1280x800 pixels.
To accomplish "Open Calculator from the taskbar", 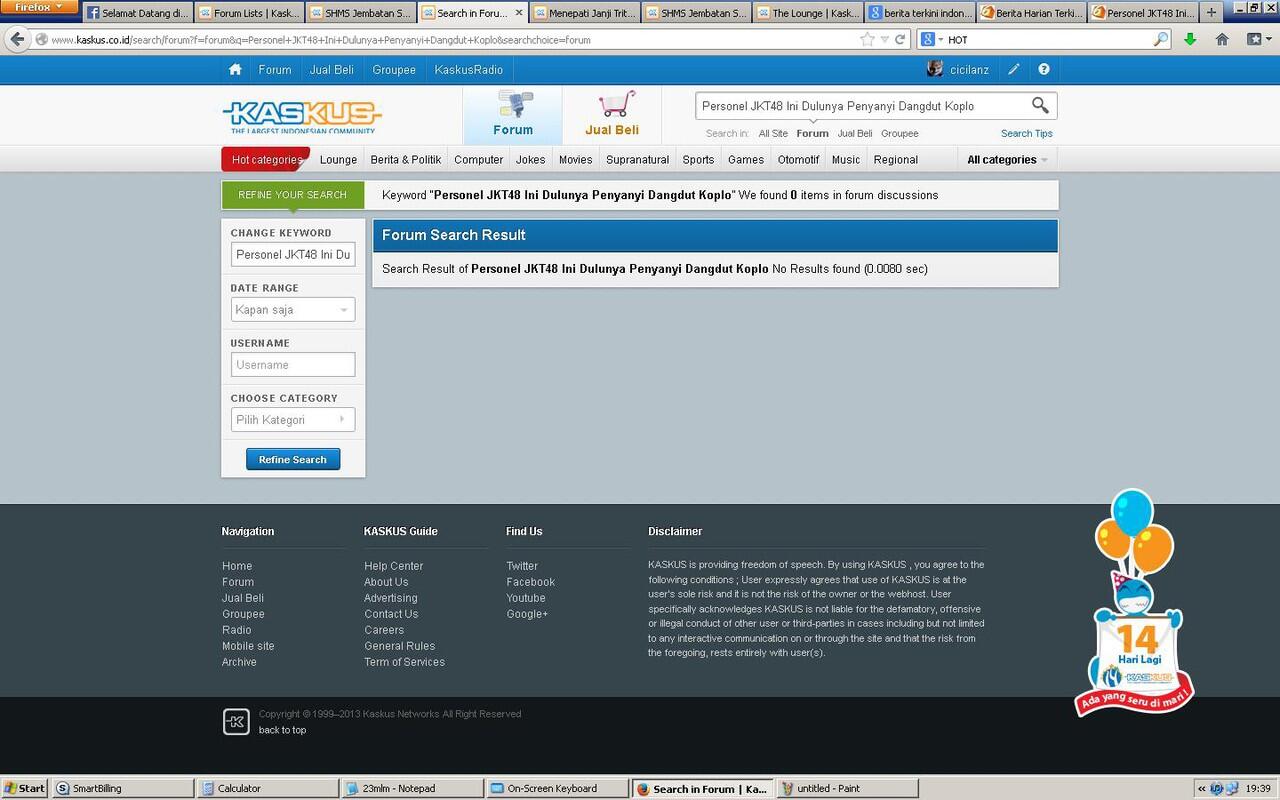I will pyautogui.click(x=268, y=788).
